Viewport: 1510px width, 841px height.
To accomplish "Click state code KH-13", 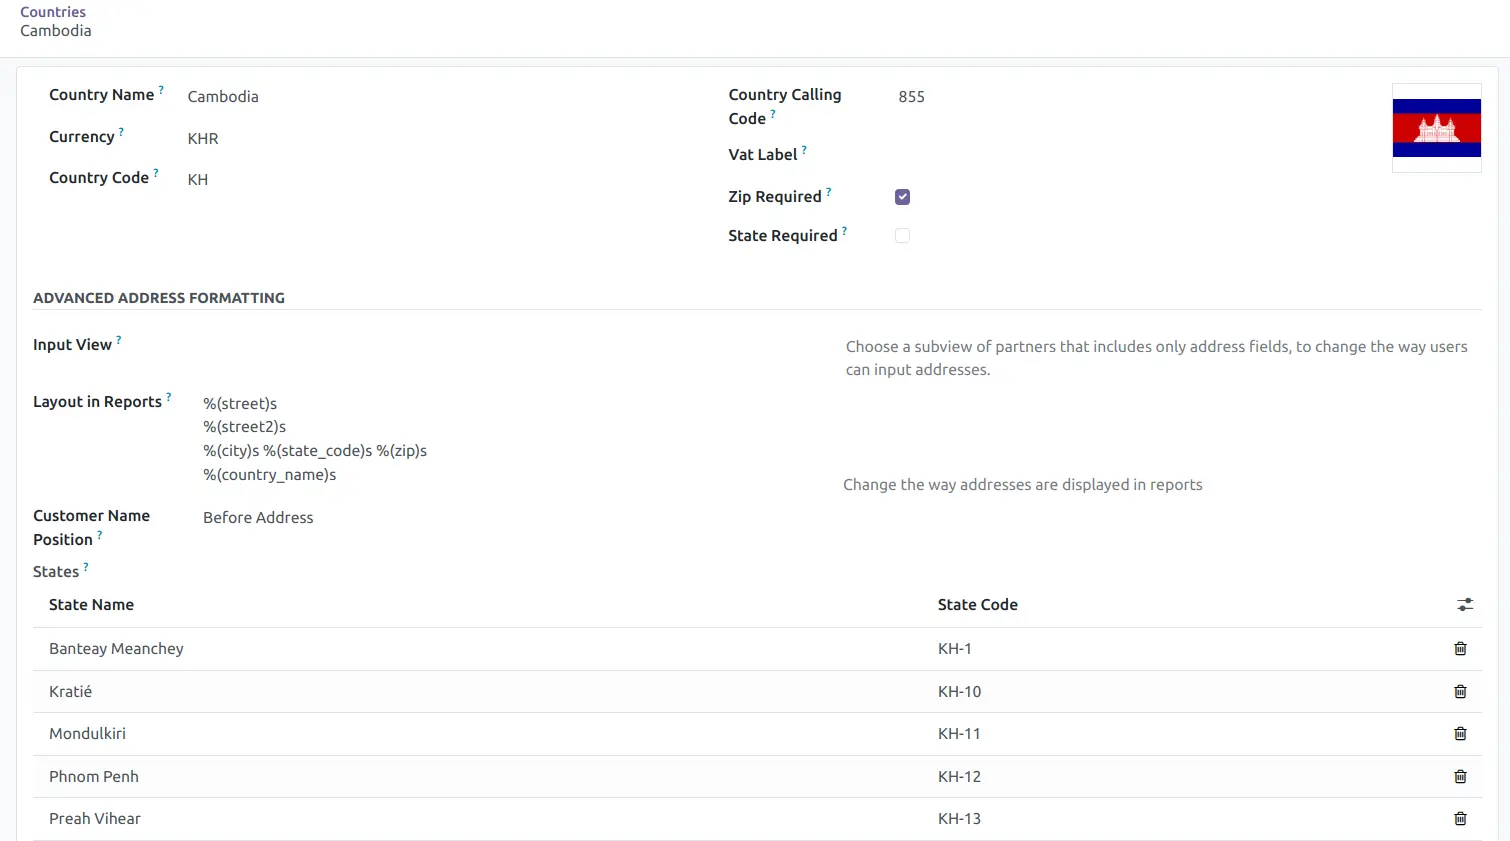I will pos(959,819).
